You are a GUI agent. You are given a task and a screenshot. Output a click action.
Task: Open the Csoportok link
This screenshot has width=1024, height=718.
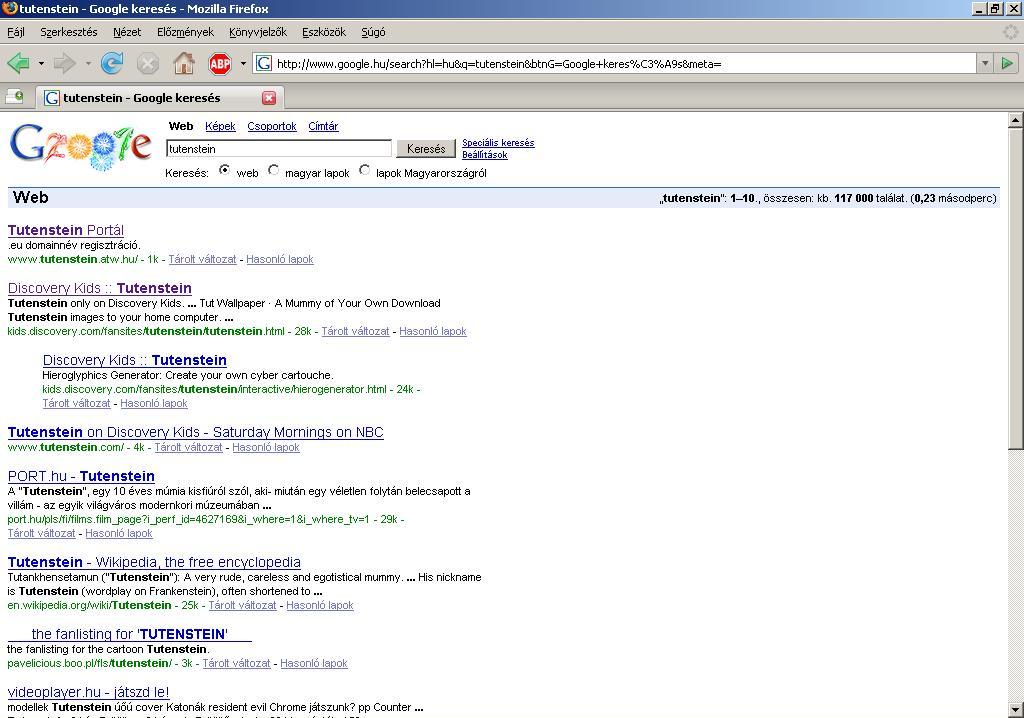click(272, 126)
